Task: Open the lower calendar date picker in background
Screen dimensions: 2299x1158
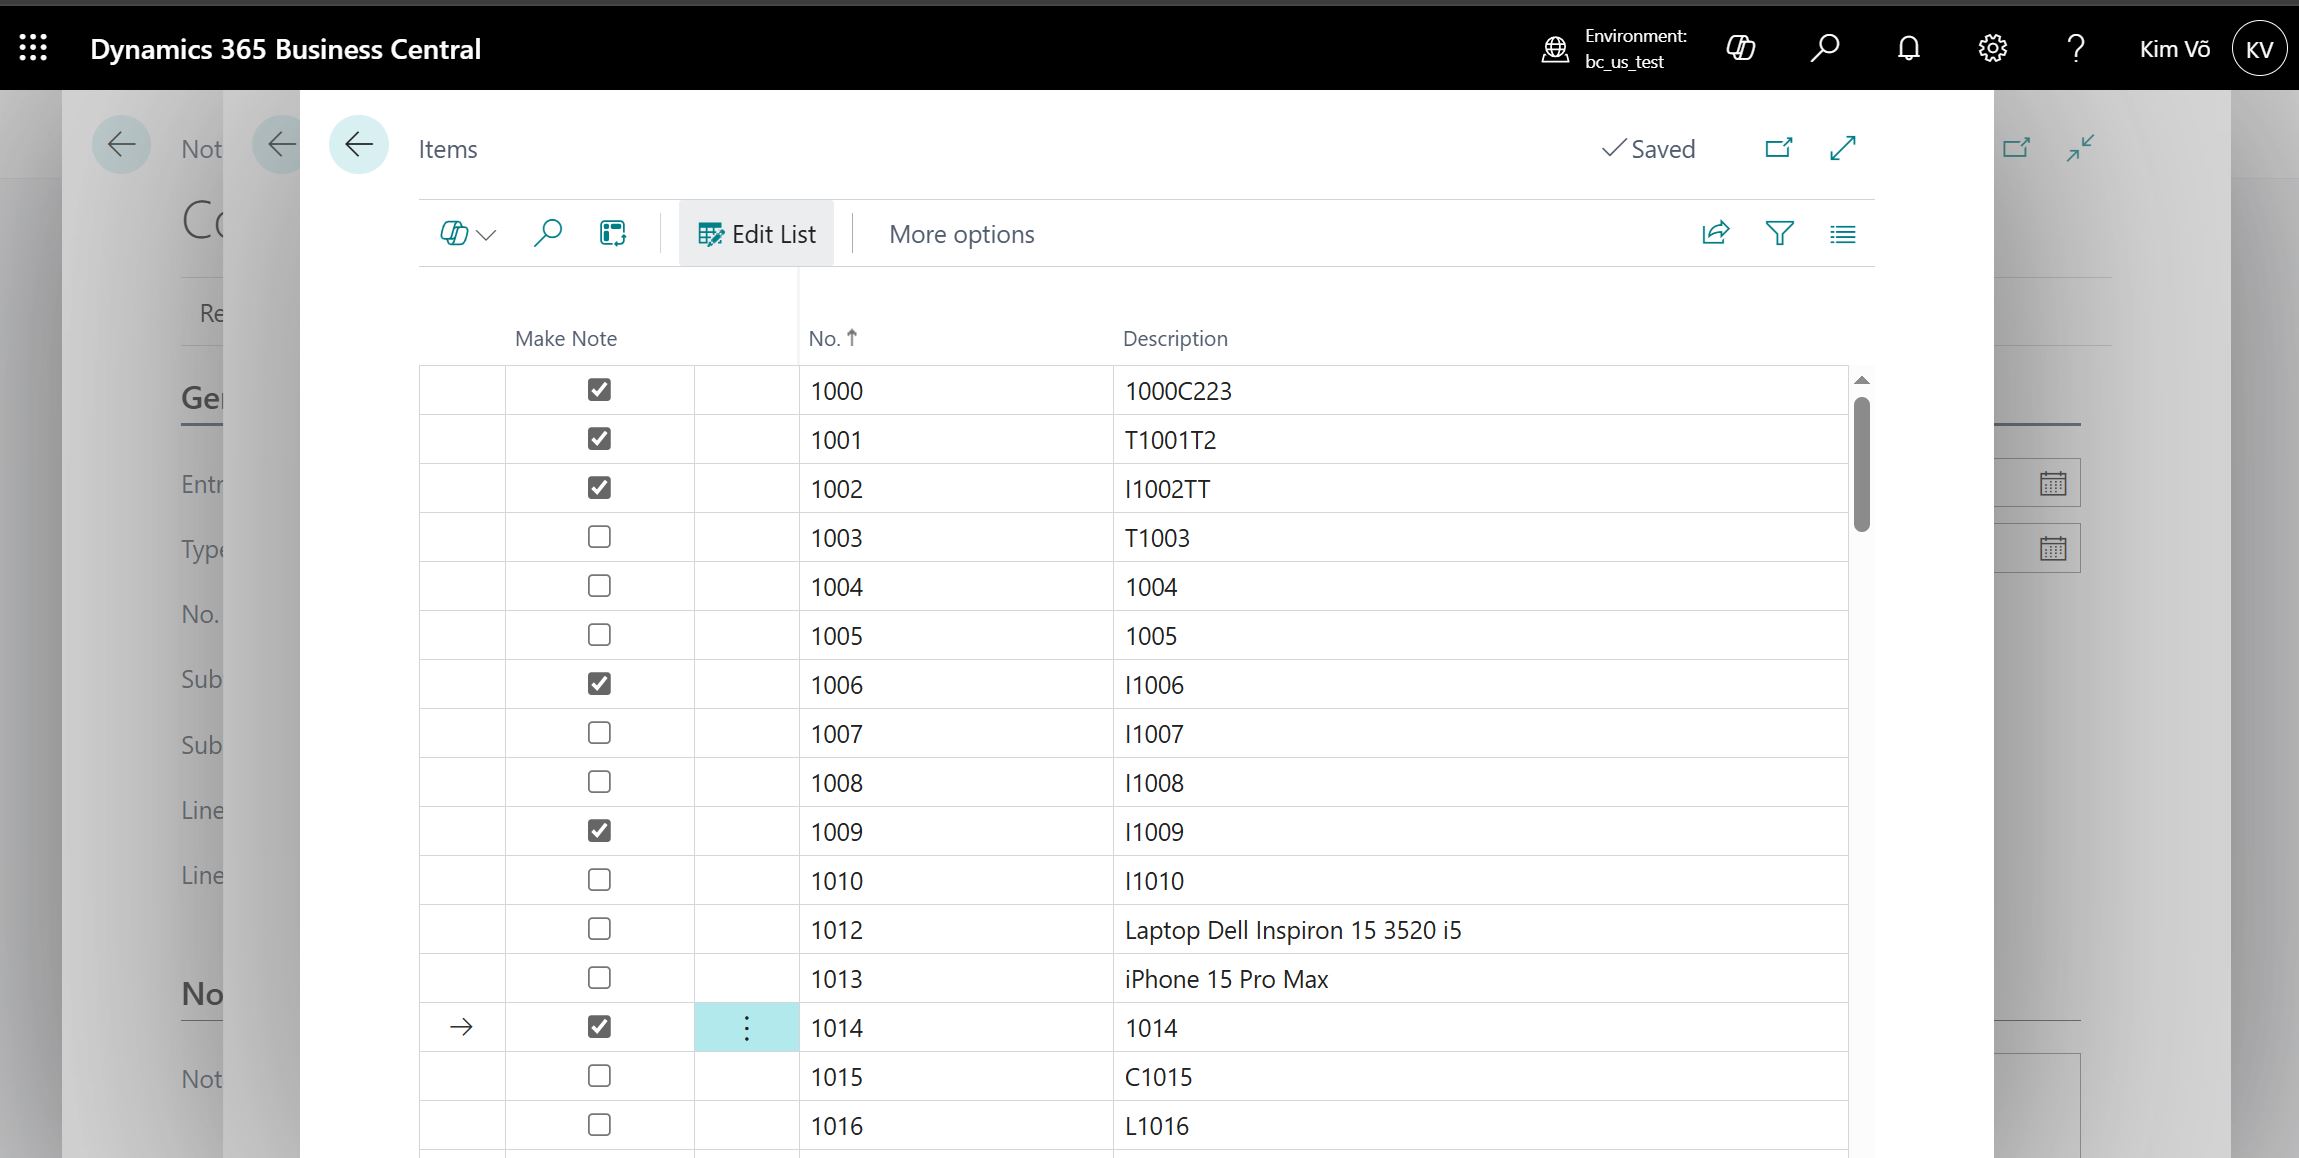Action: pos(2053,549)
